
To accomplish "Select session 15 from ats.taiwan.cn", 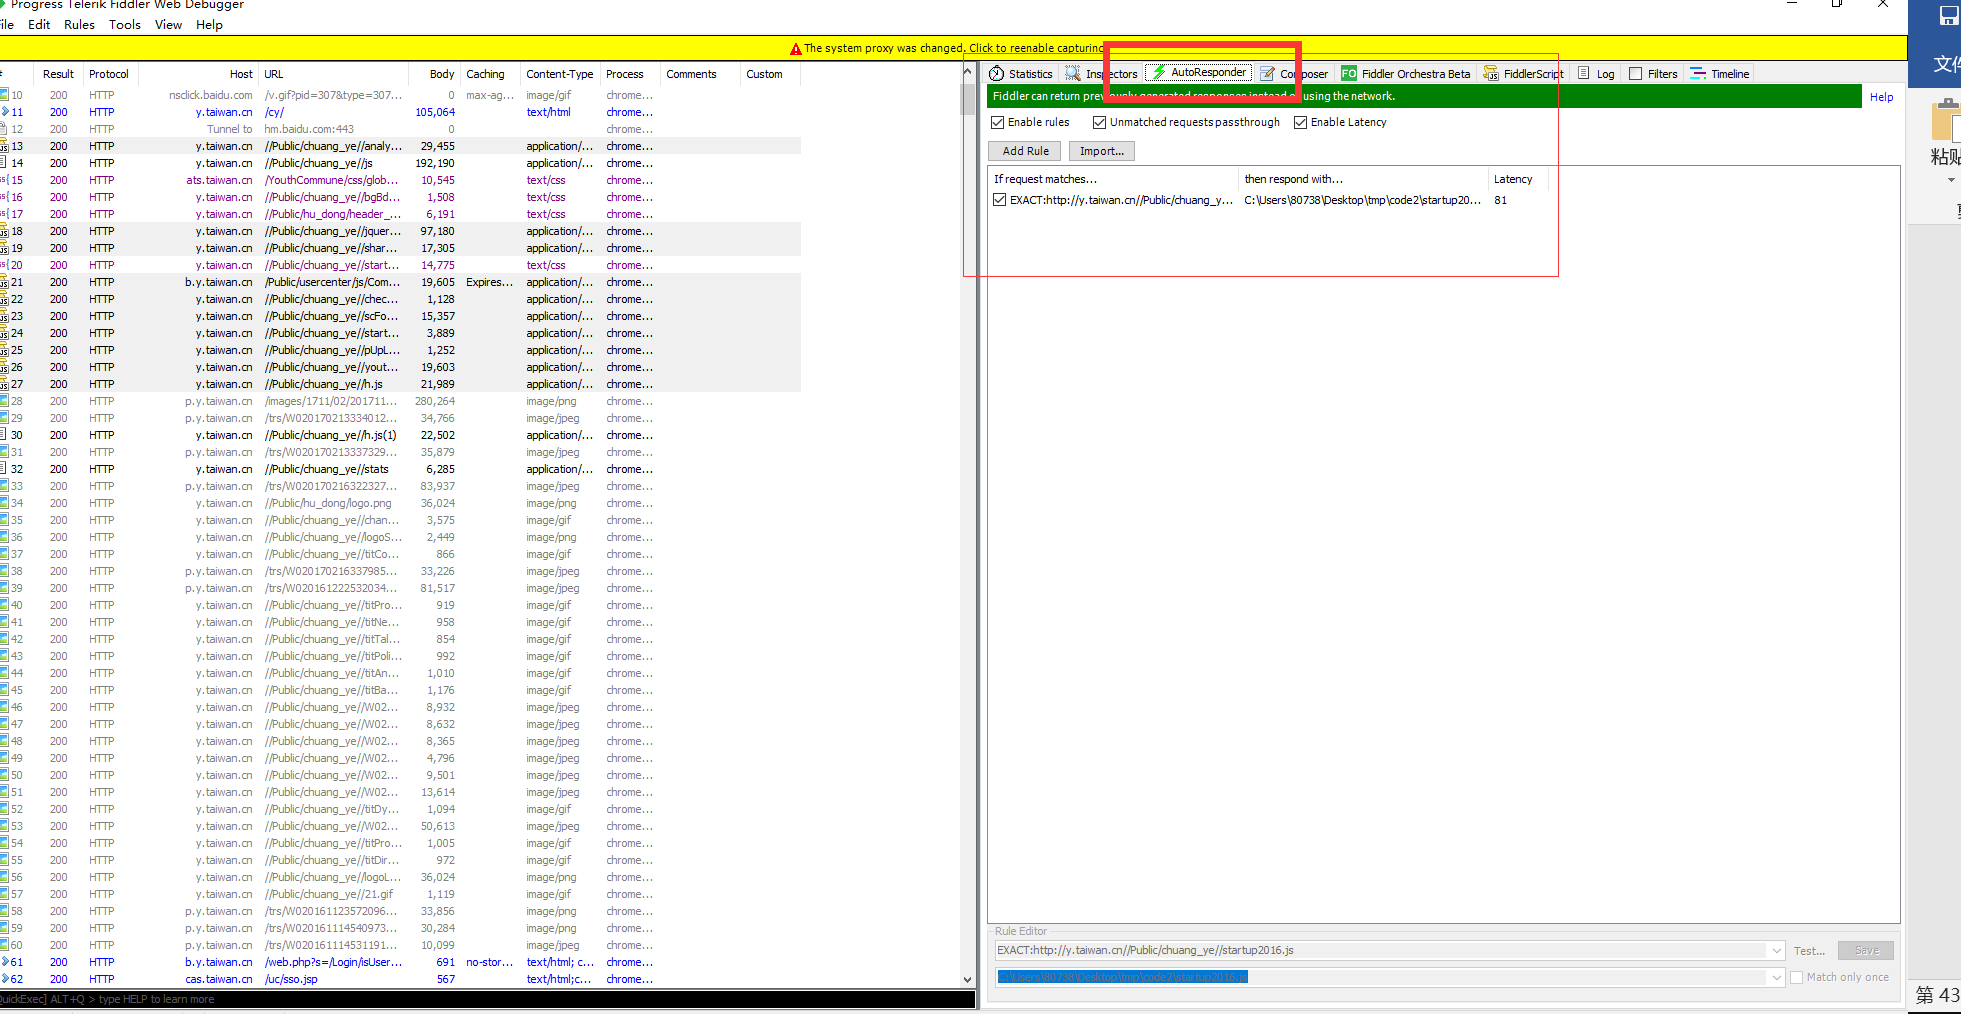I will (400, 180).
